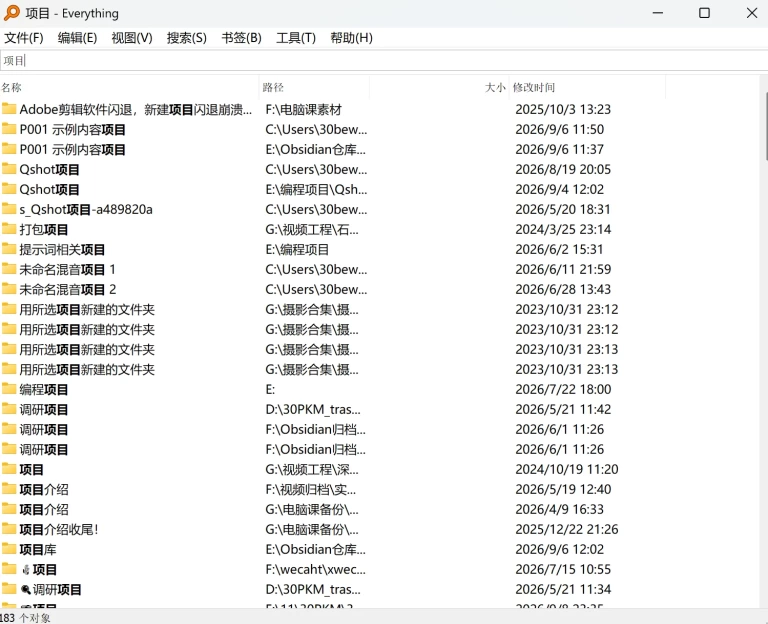The width and height of the screenshot is (768, 624).
Task: Sort results by the 路径 column header
Action: pos(314,88)
